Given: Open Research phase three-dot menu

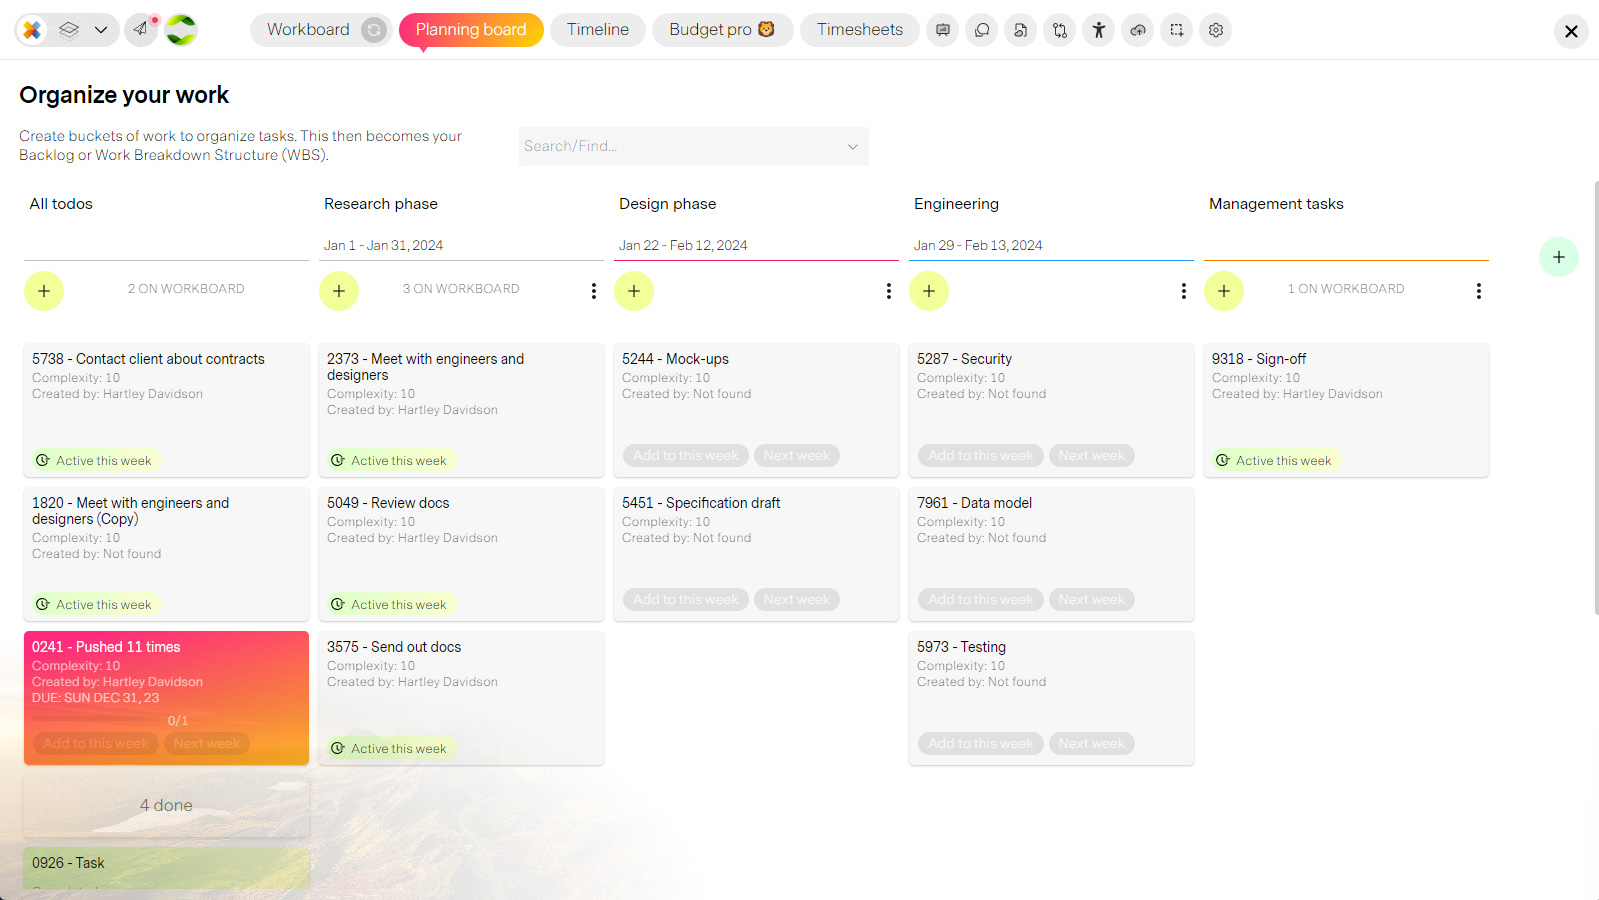Looking at the screenshot, I should [x=594, y=291].
